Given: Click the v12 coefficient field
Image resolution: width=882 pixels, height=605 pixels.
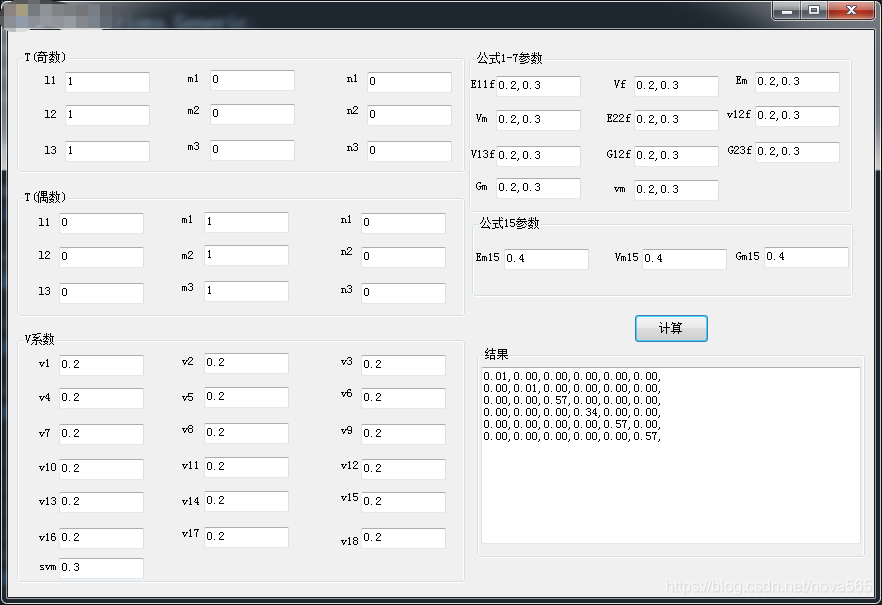Looking at the screenshot, I should point(403,469).
